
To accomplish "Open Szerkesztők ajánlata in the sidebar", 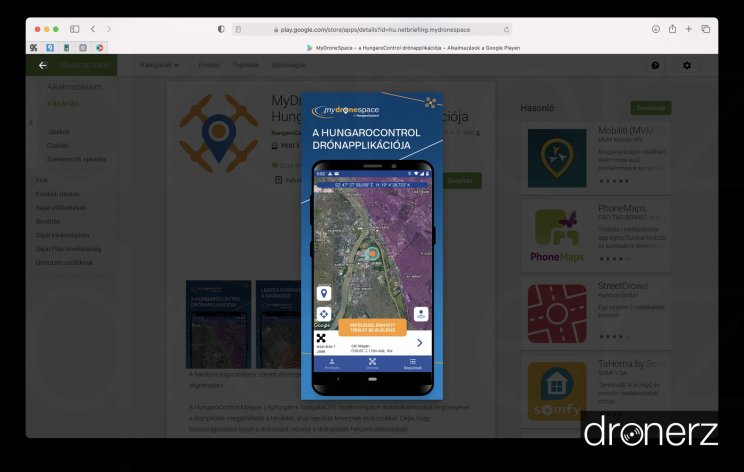I will 76,159.
